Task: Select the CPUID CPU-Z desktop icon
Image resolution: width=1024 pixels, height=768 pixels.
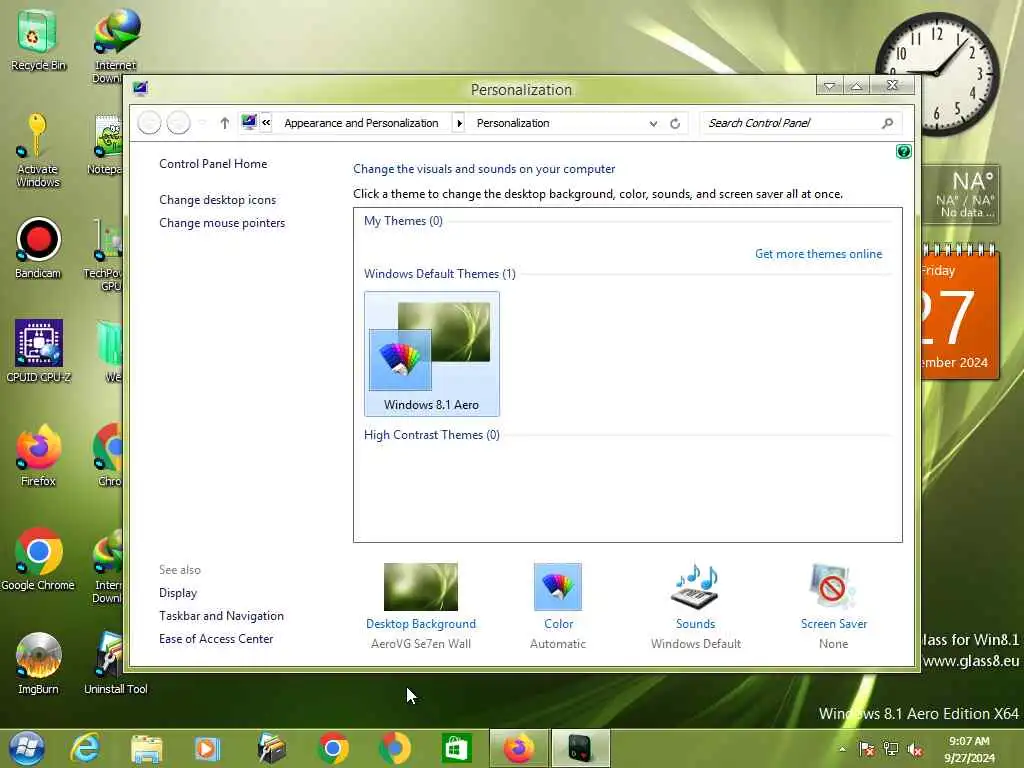Action: tap(38, 351)
